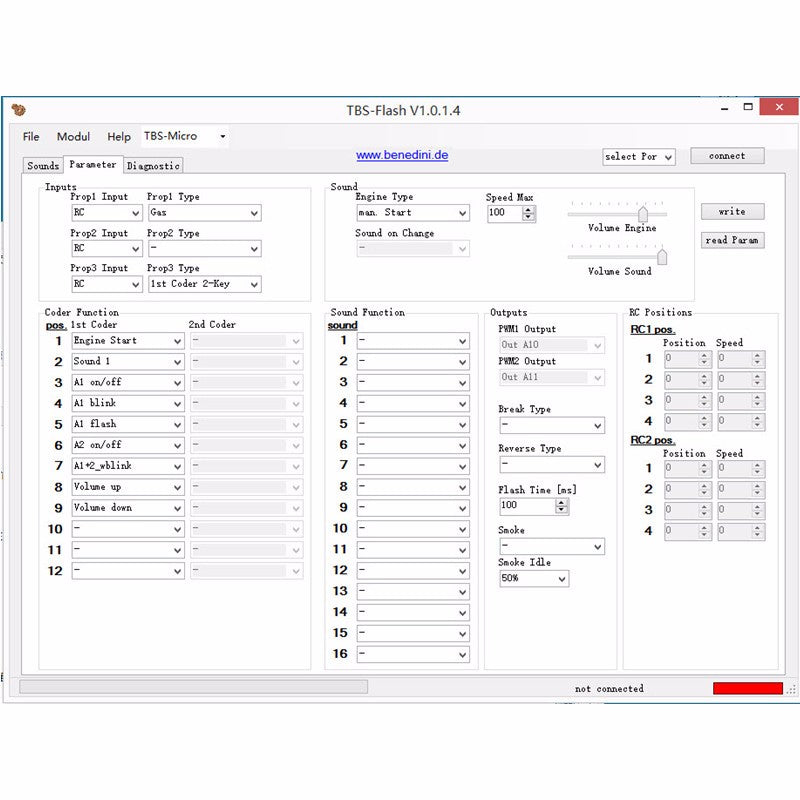The height and width of the screenshot is (800, 800).
Task: Open the File menu
Action: pyautogui.click(x=31, y=137)
